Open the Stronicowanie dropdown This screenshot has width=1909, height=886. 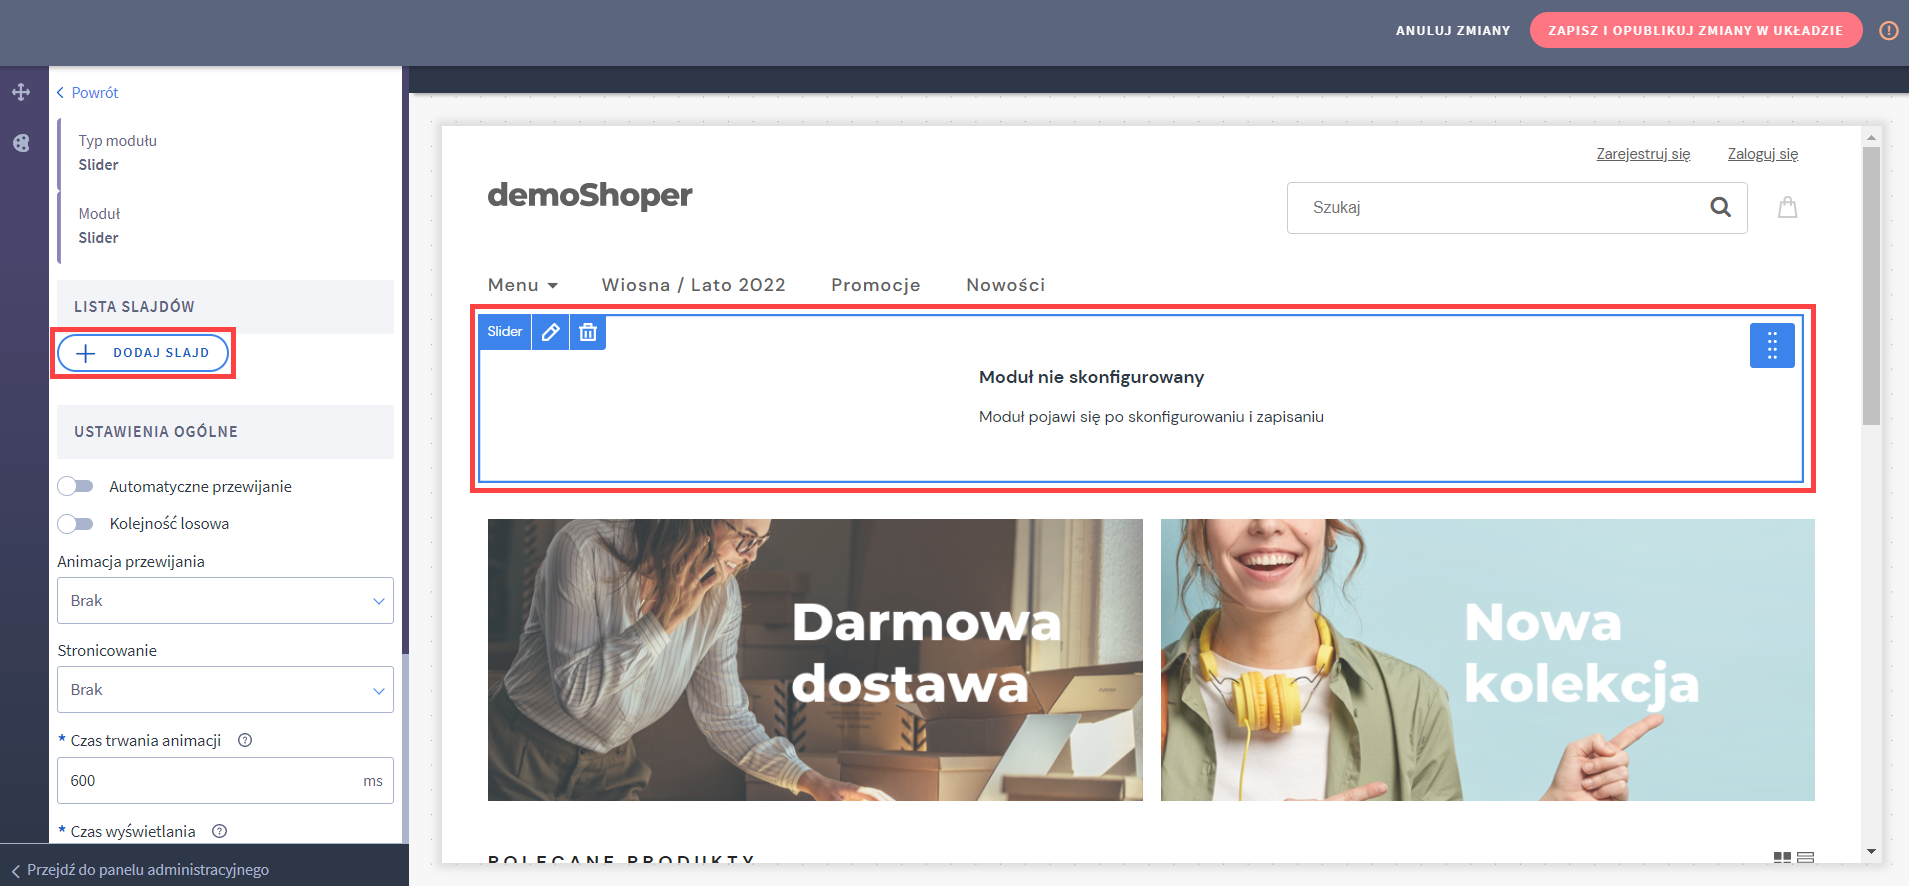(225, 690)
